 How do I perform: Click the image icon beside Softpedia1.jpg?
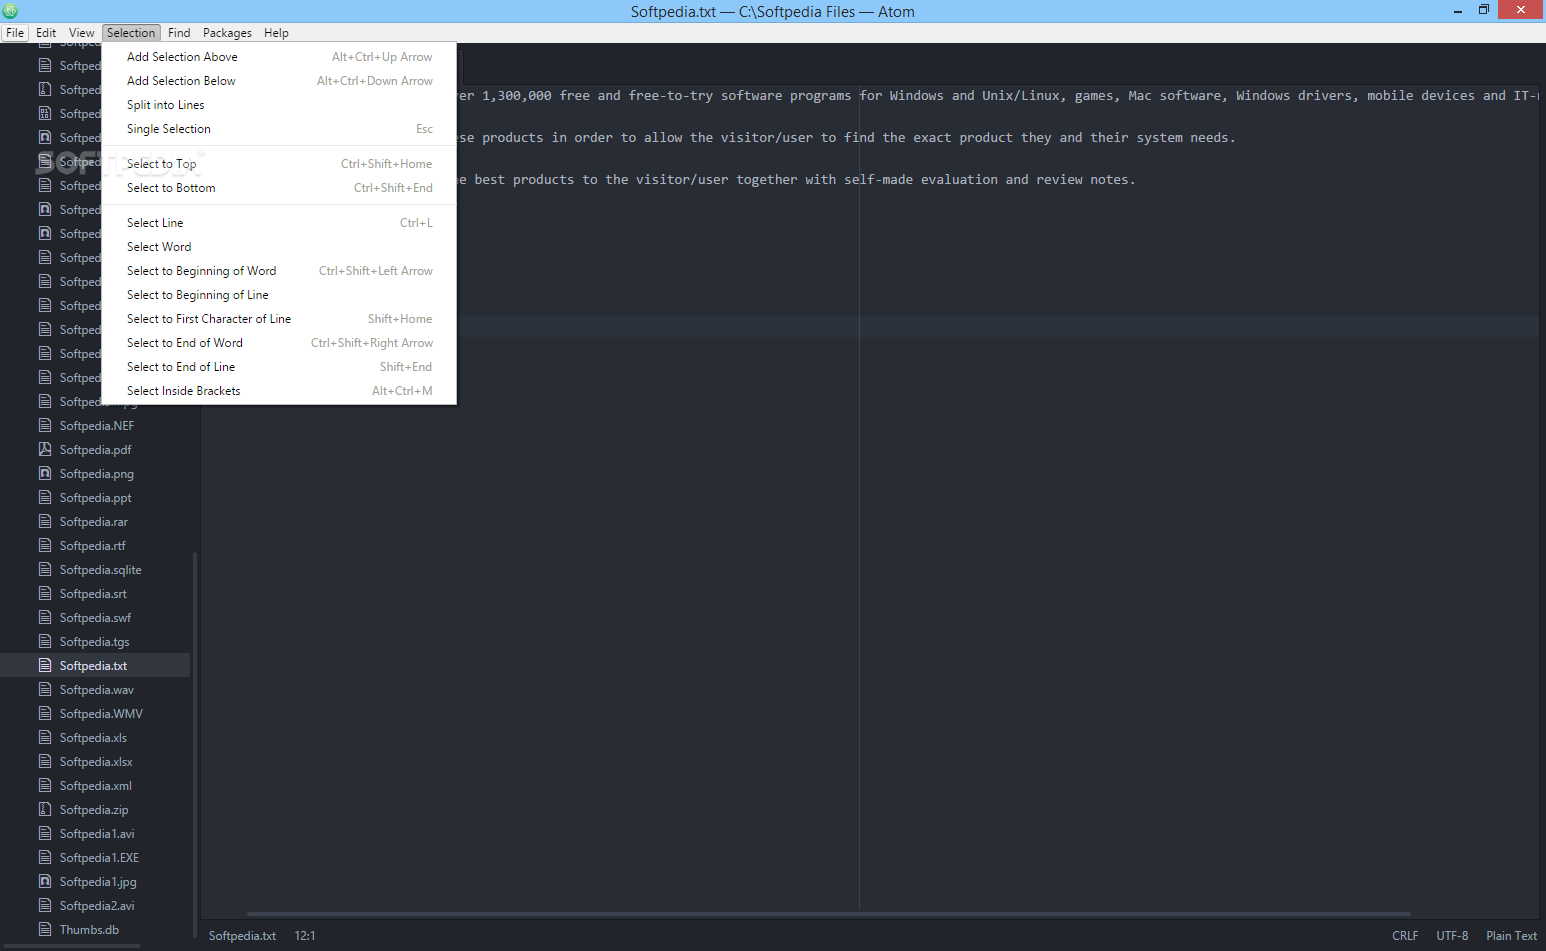tap(45, 881)
